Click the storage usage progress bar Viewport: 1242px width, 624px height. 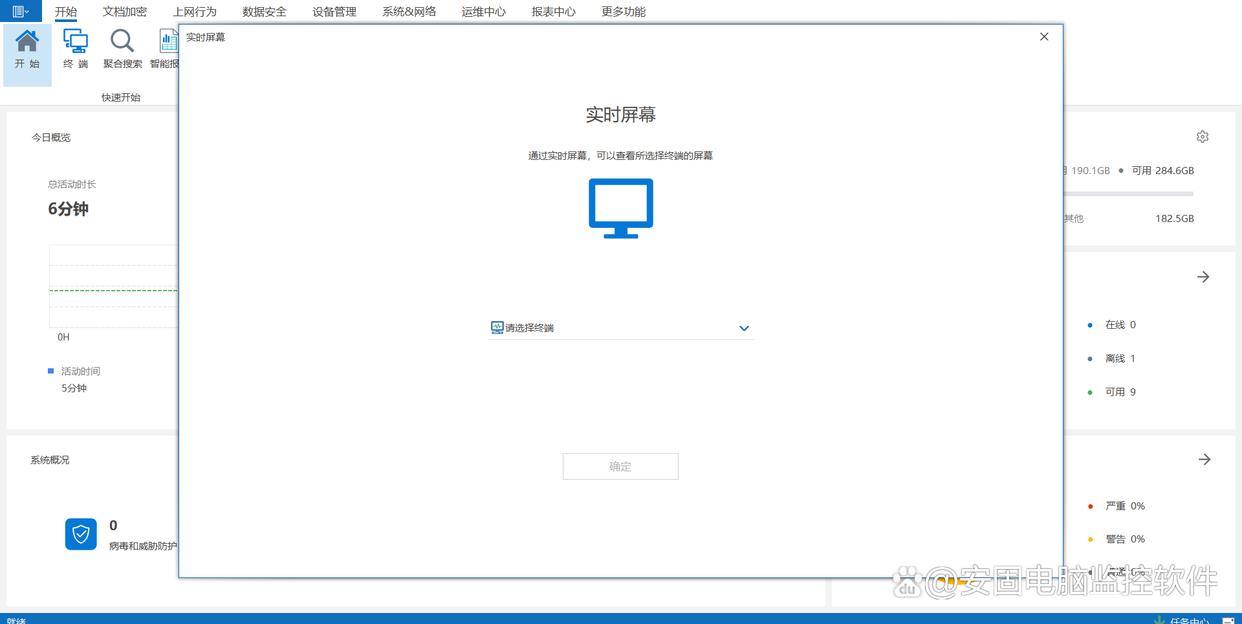1128,193
